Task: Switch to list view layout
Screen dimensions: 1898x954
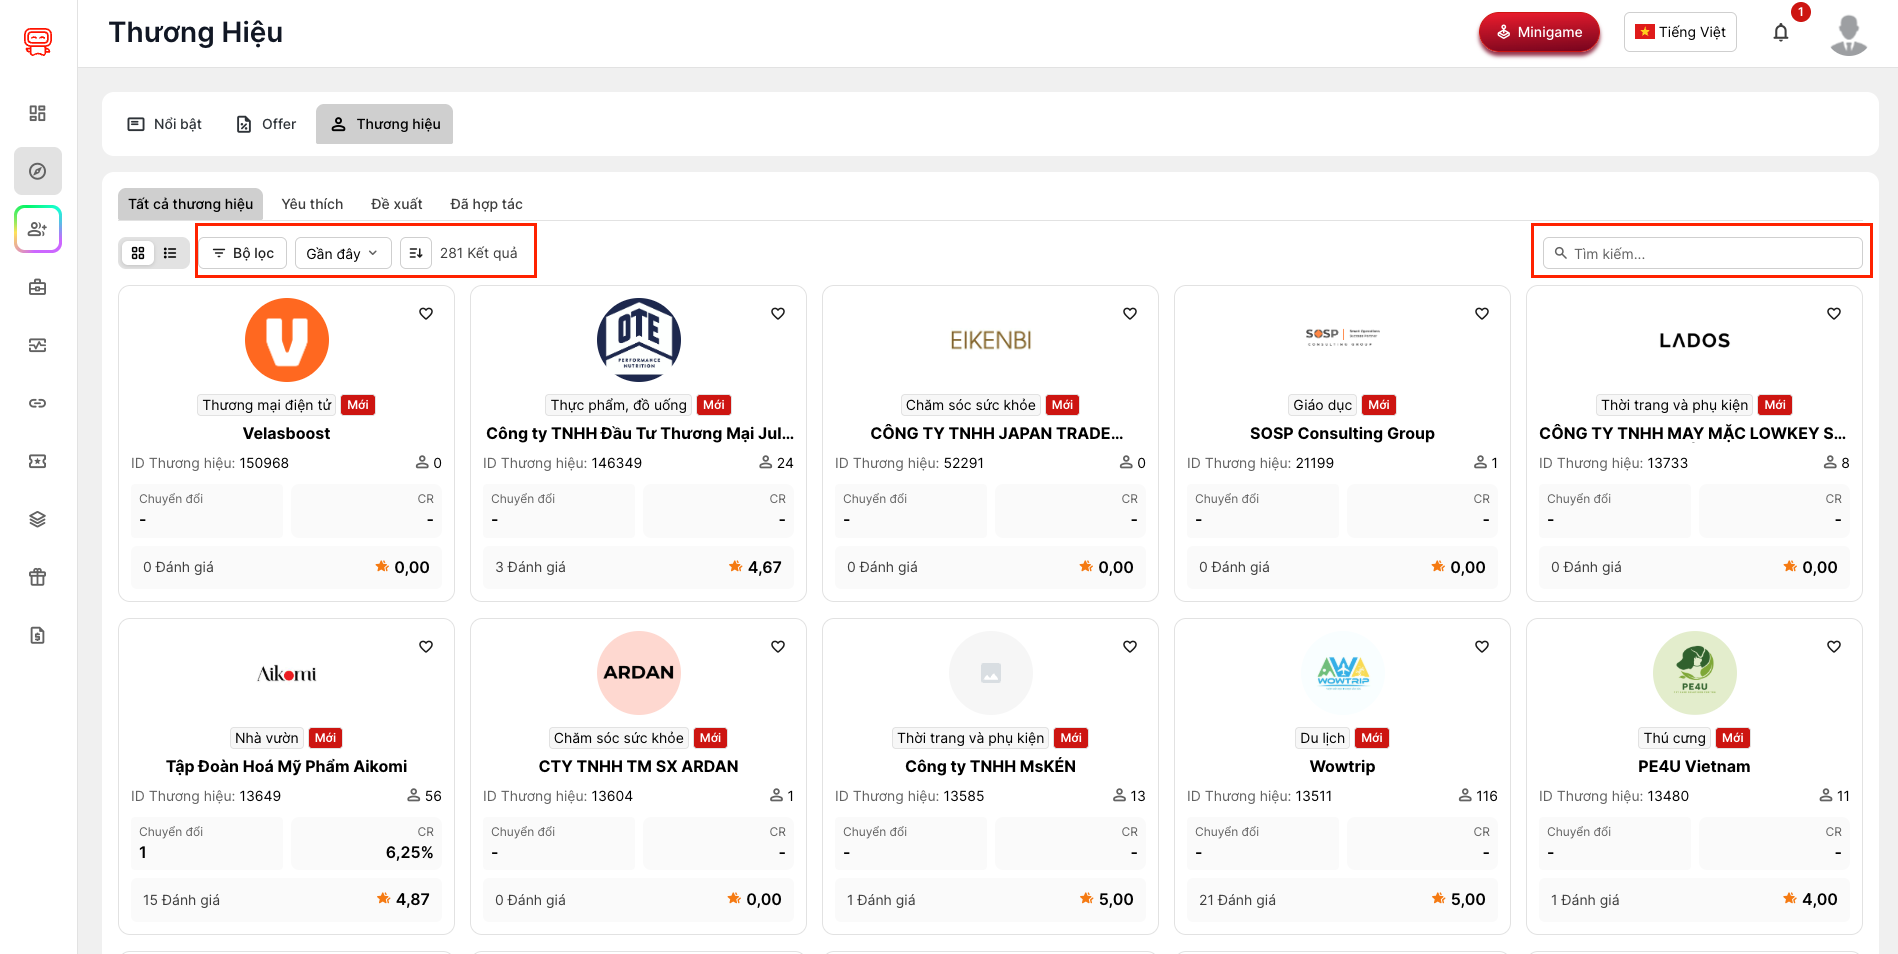Action: pyautogui.click(x=170, y=253)
